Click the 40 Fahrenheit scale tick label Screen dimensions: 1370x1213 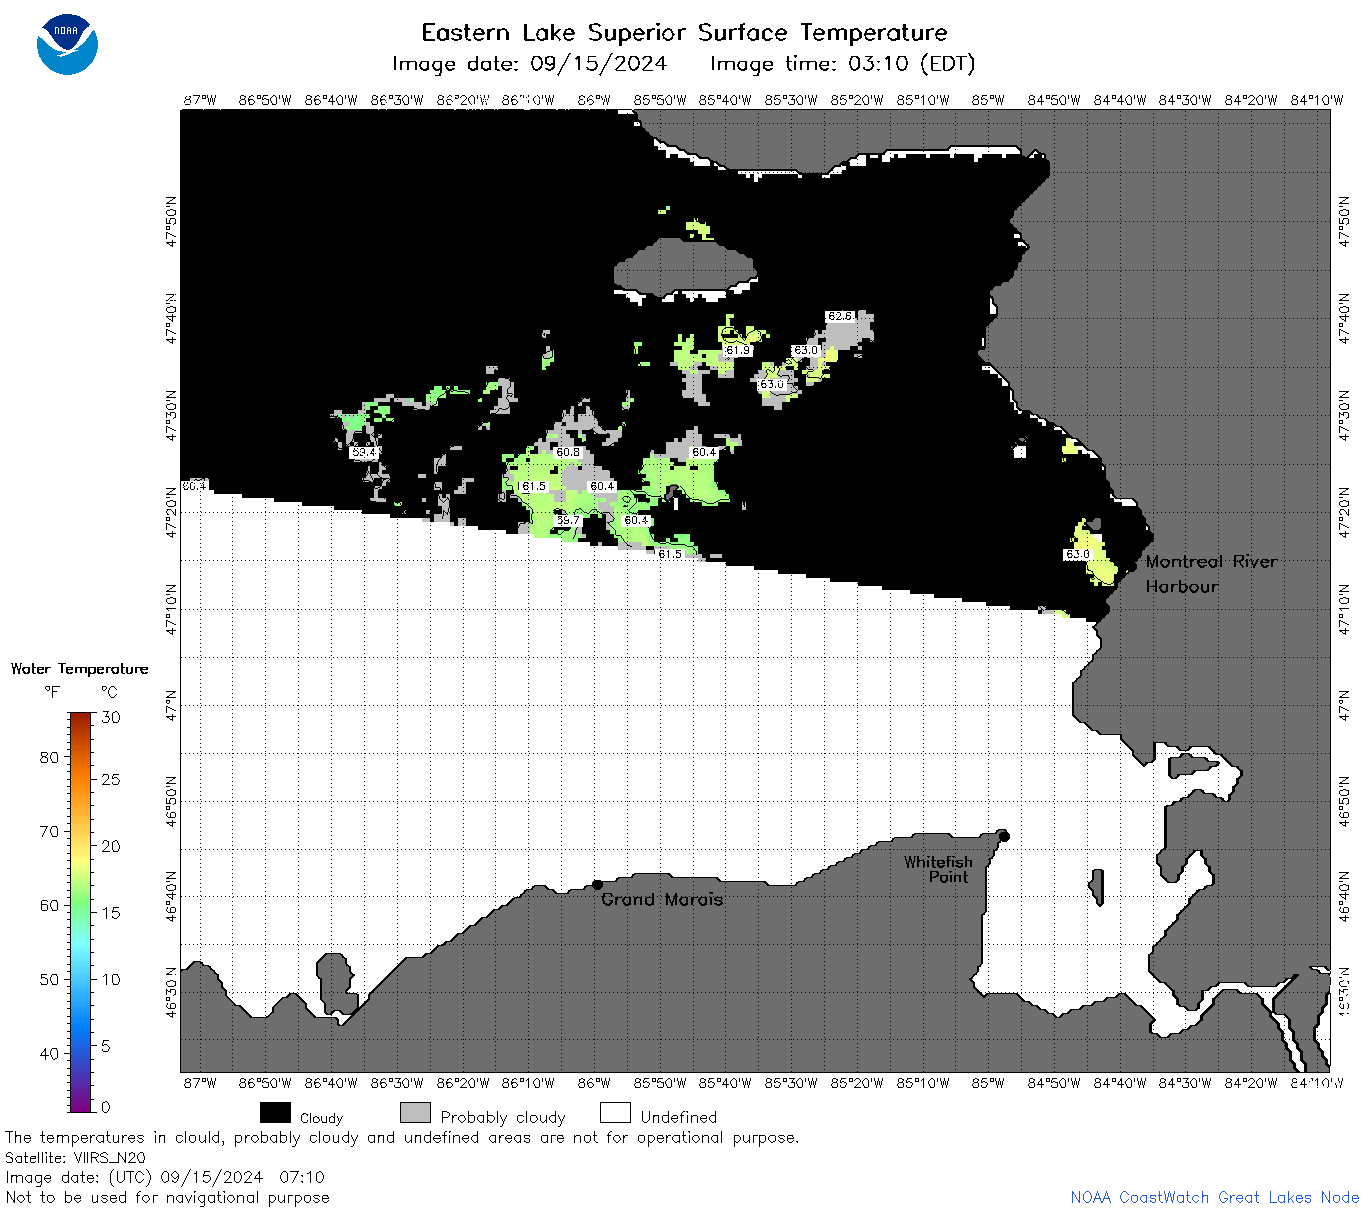coord(49,1053)
